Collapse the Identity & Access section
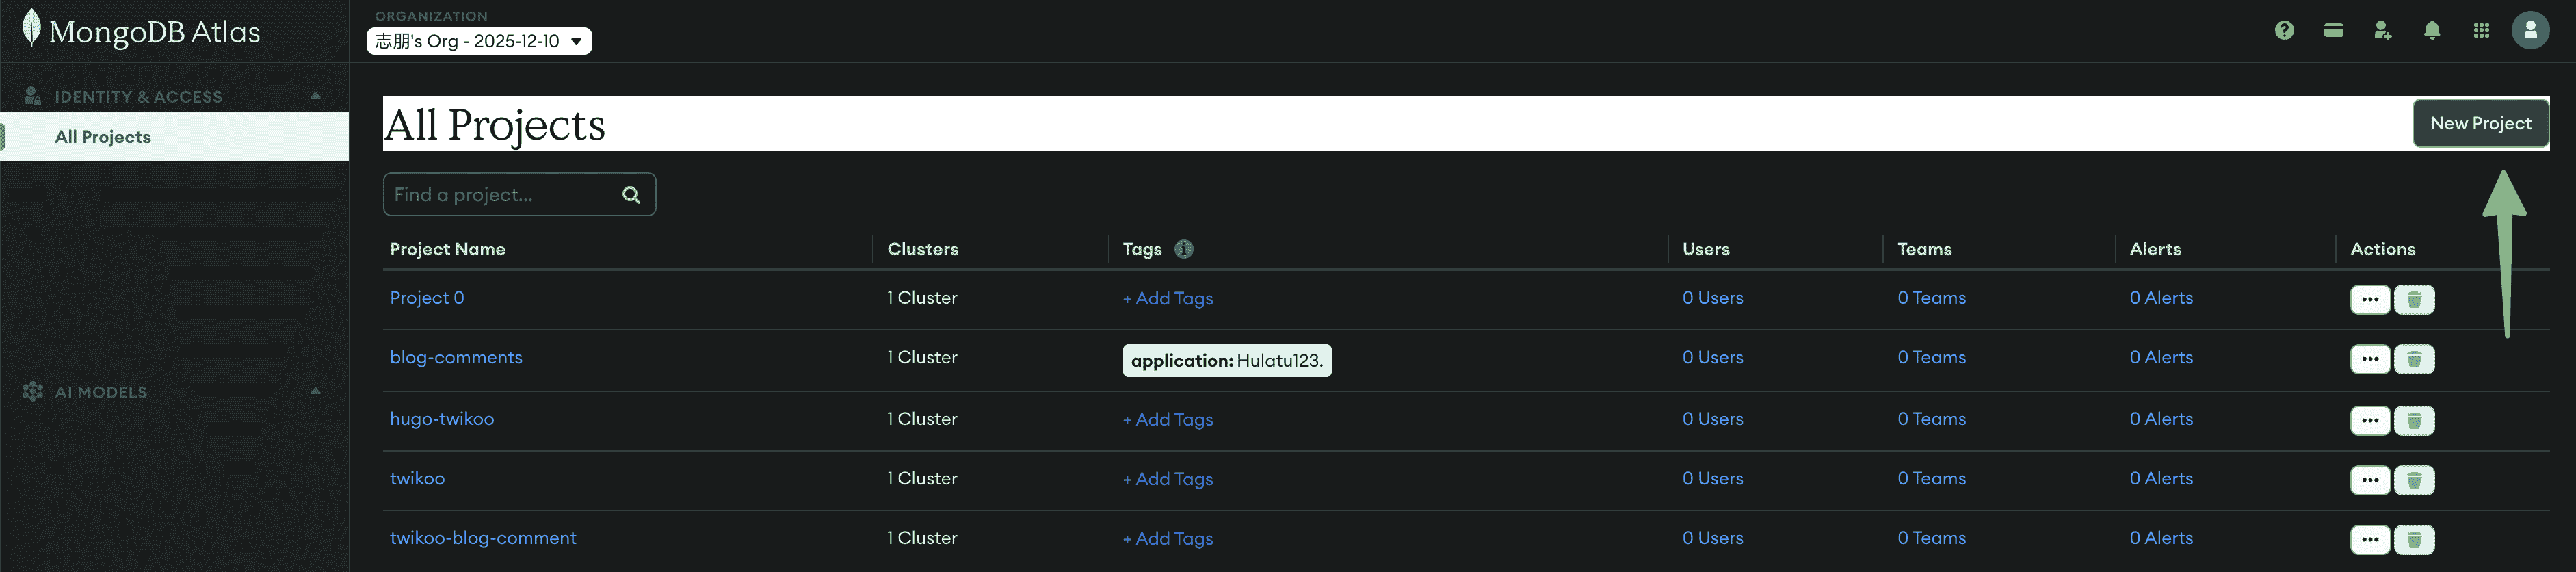 (315, 96)
